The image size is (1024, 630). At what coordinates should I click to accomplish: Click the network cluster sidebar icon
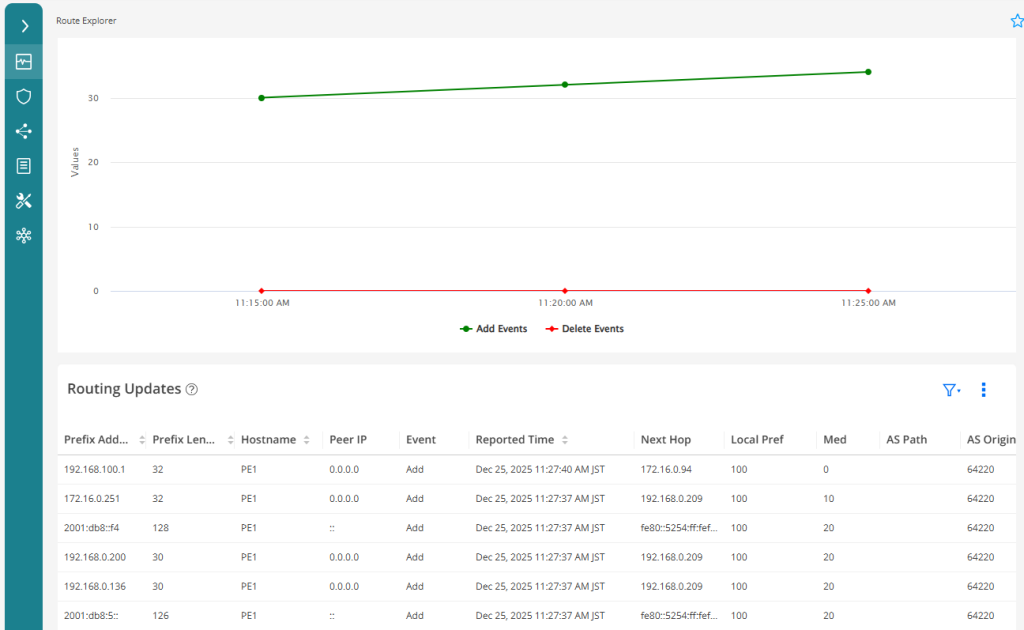click(24, 236)
